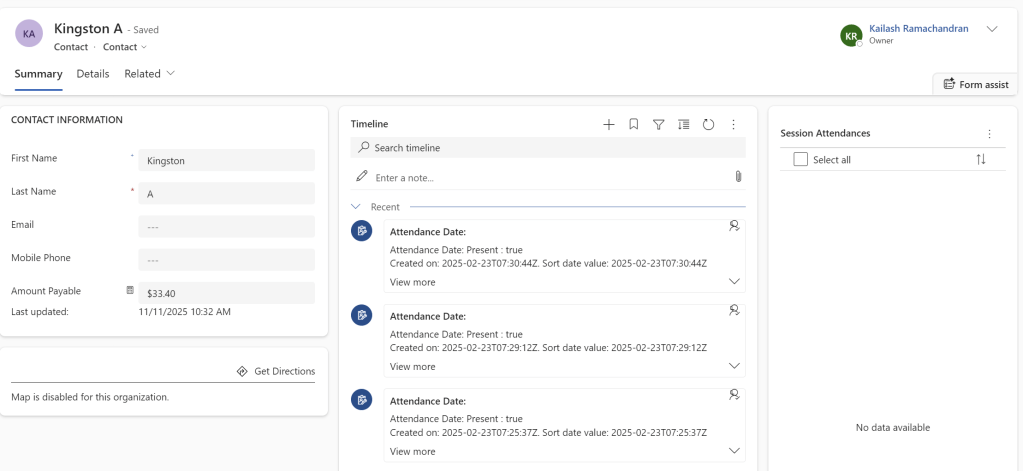Expand first attendance record with chevron
The height and width of the screenshot is (471, 1023).
pos(735,282)
